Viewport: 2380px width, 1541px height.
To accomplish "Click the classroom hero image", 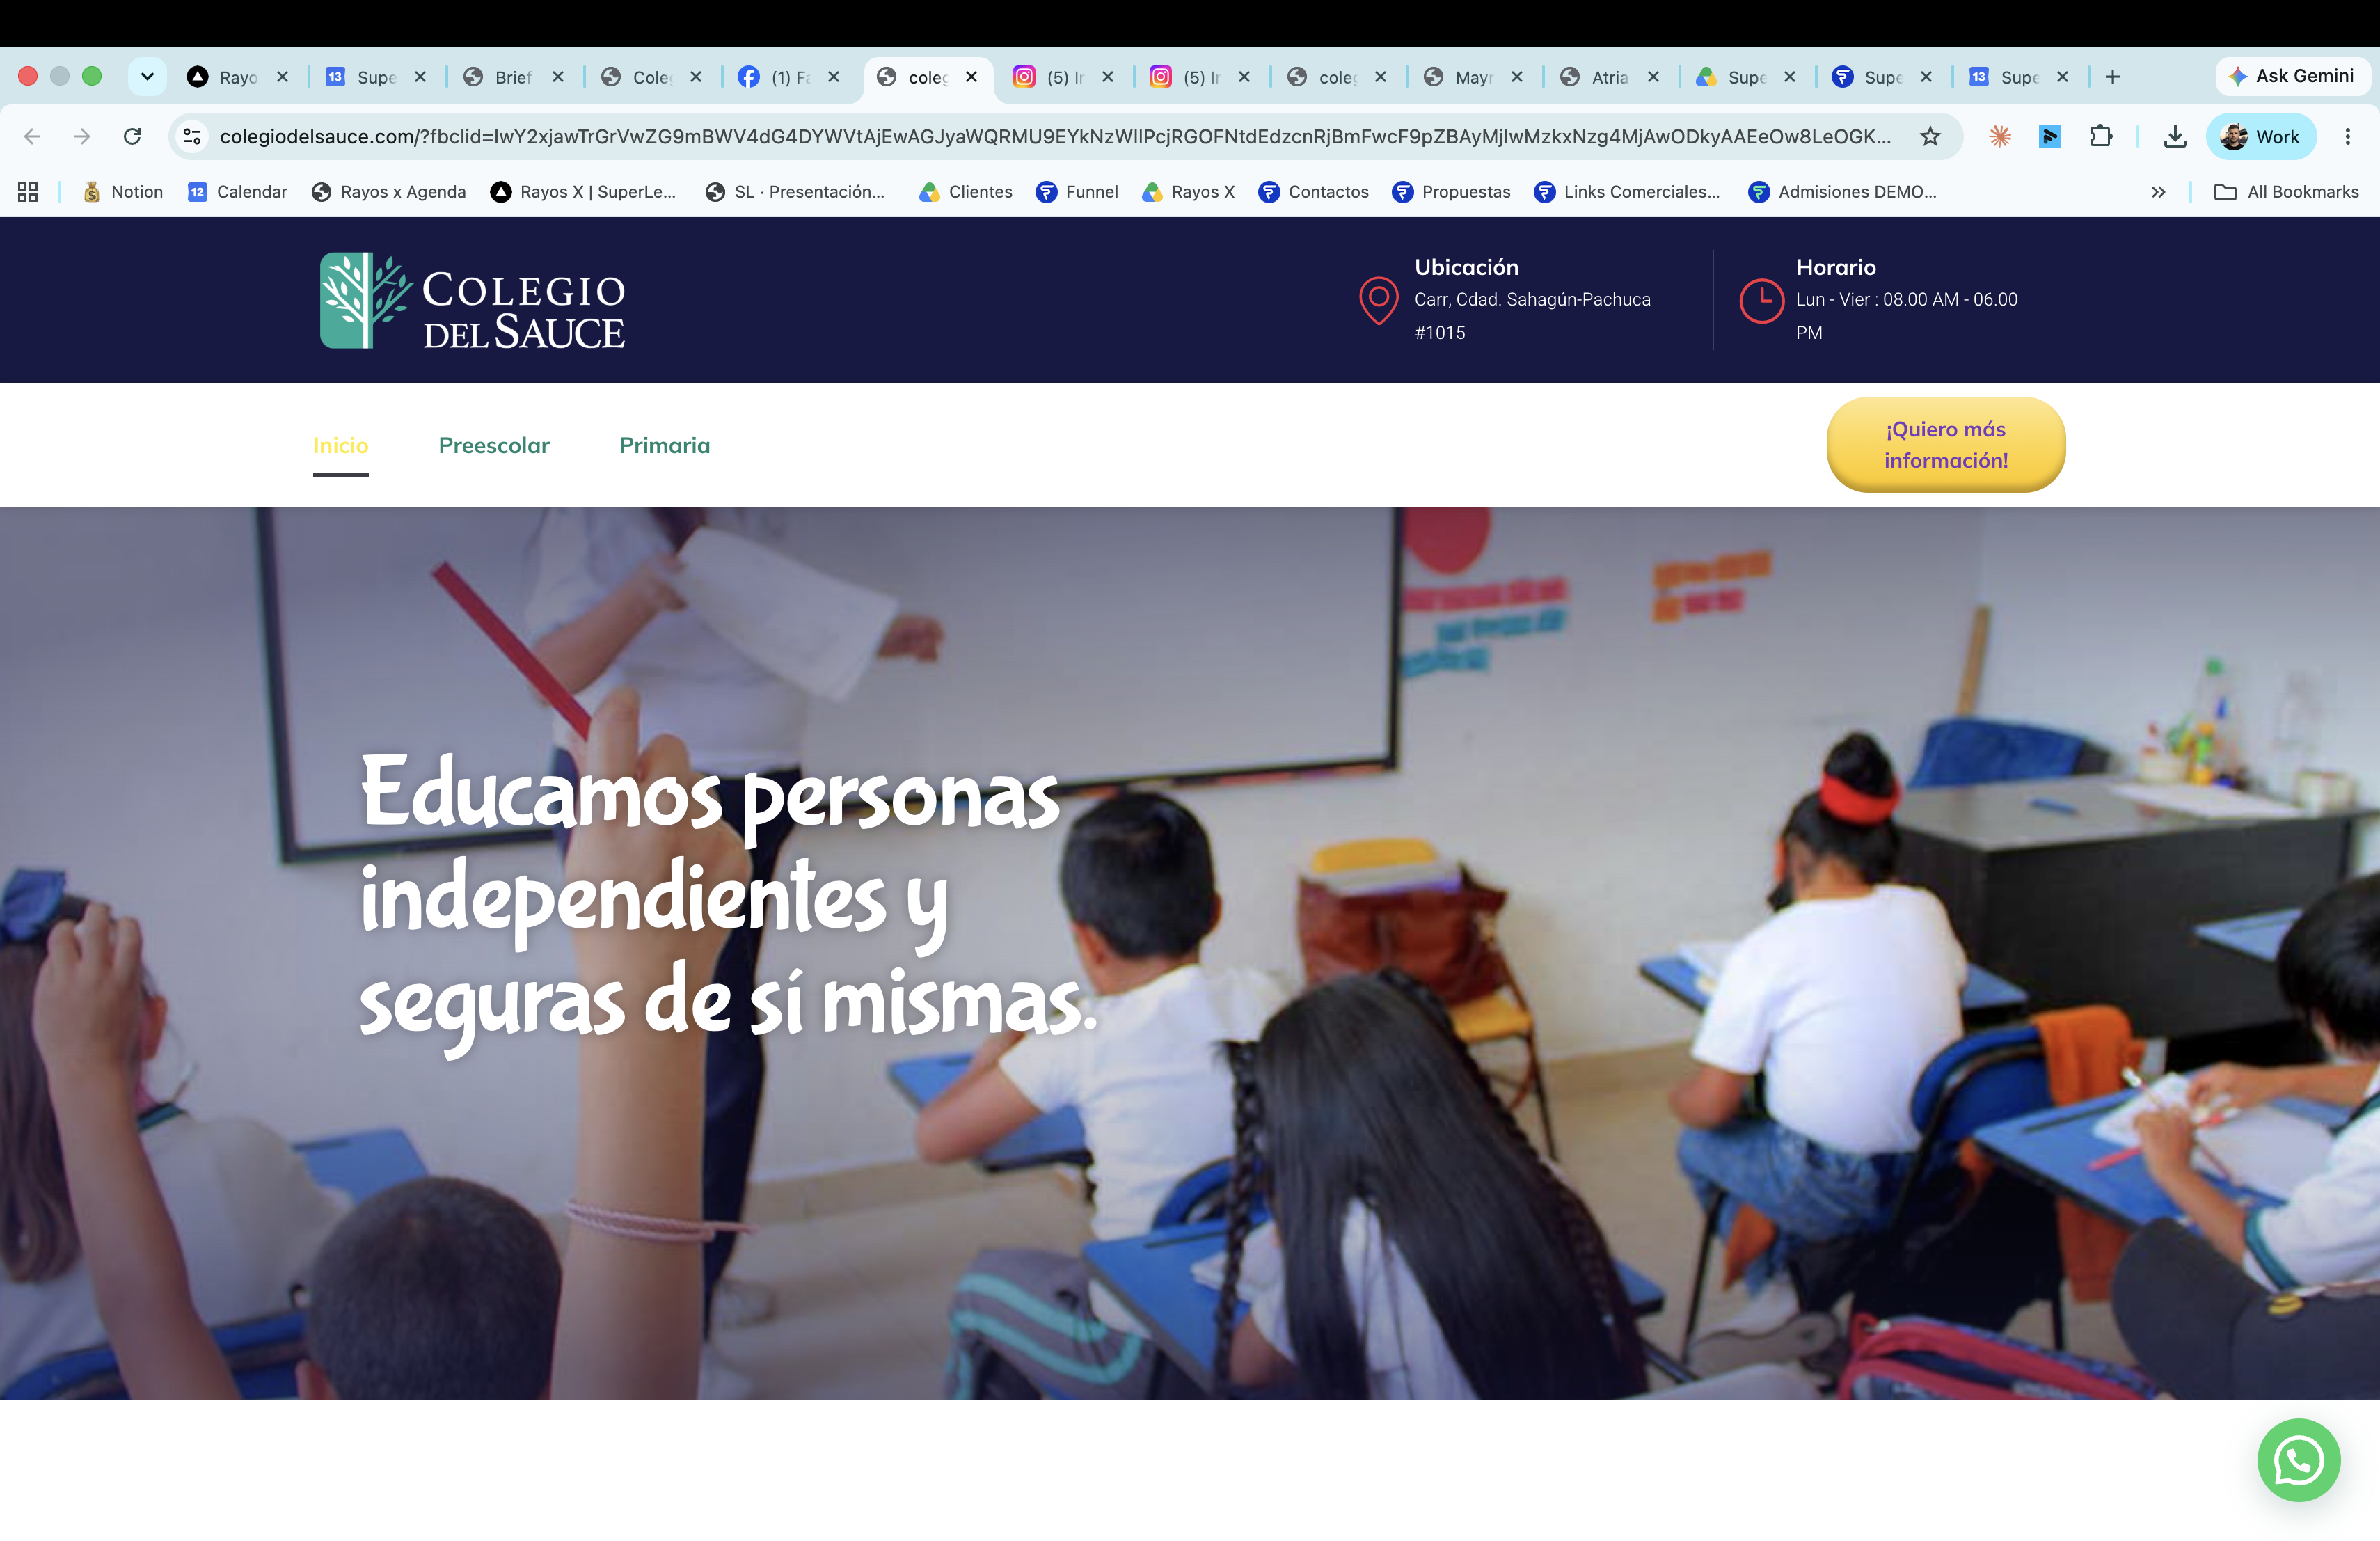I will coord(1190,953).
